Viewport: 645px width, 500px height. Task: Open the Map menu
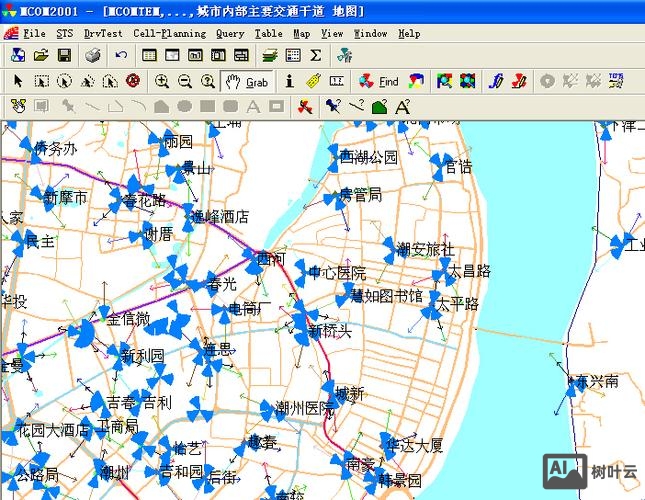[301, 33]
